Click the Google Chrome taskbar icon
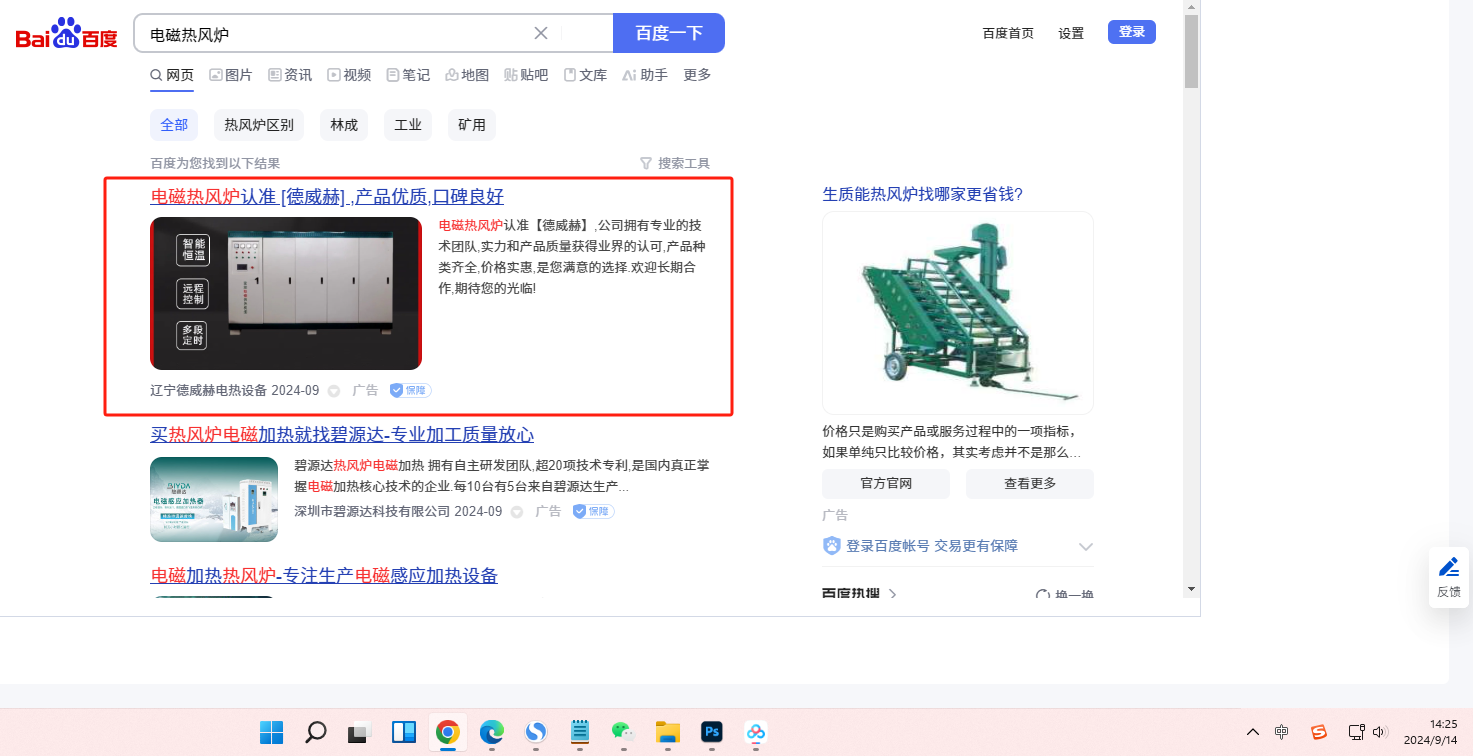This screenshot has width=1473, height=756. [x=447, y=732]
